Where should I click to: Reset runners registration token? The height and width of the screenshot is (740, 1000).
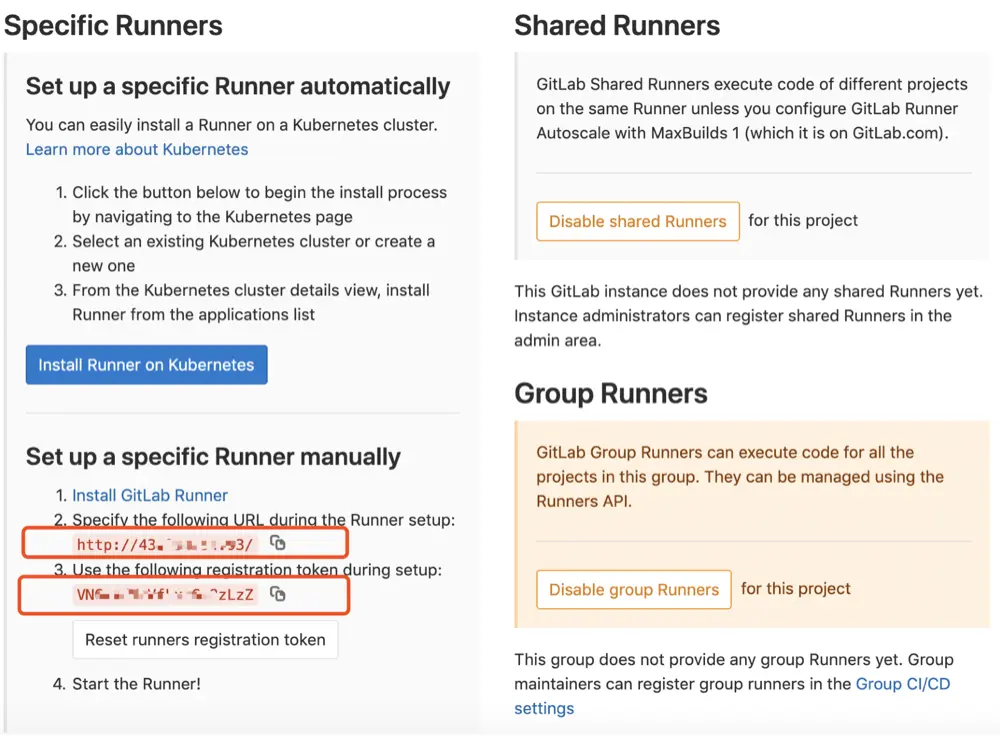click(205, 640)
